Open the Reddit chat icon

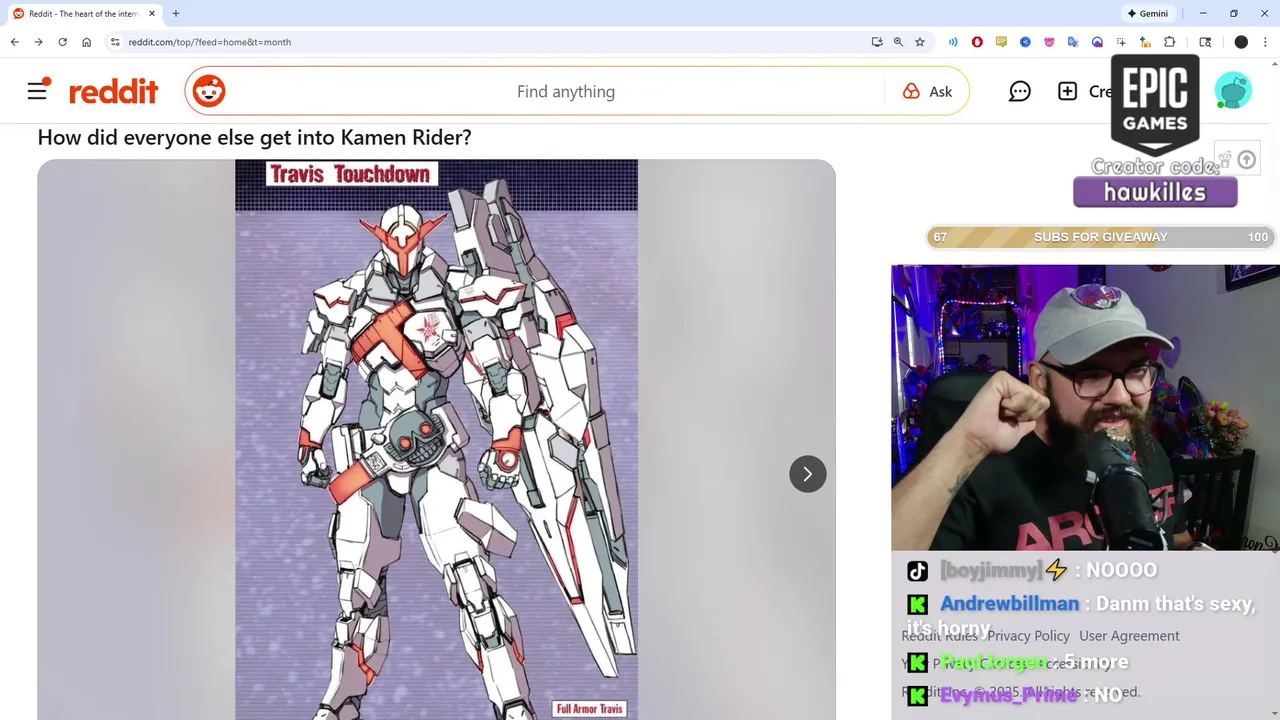click(1019, 91)
